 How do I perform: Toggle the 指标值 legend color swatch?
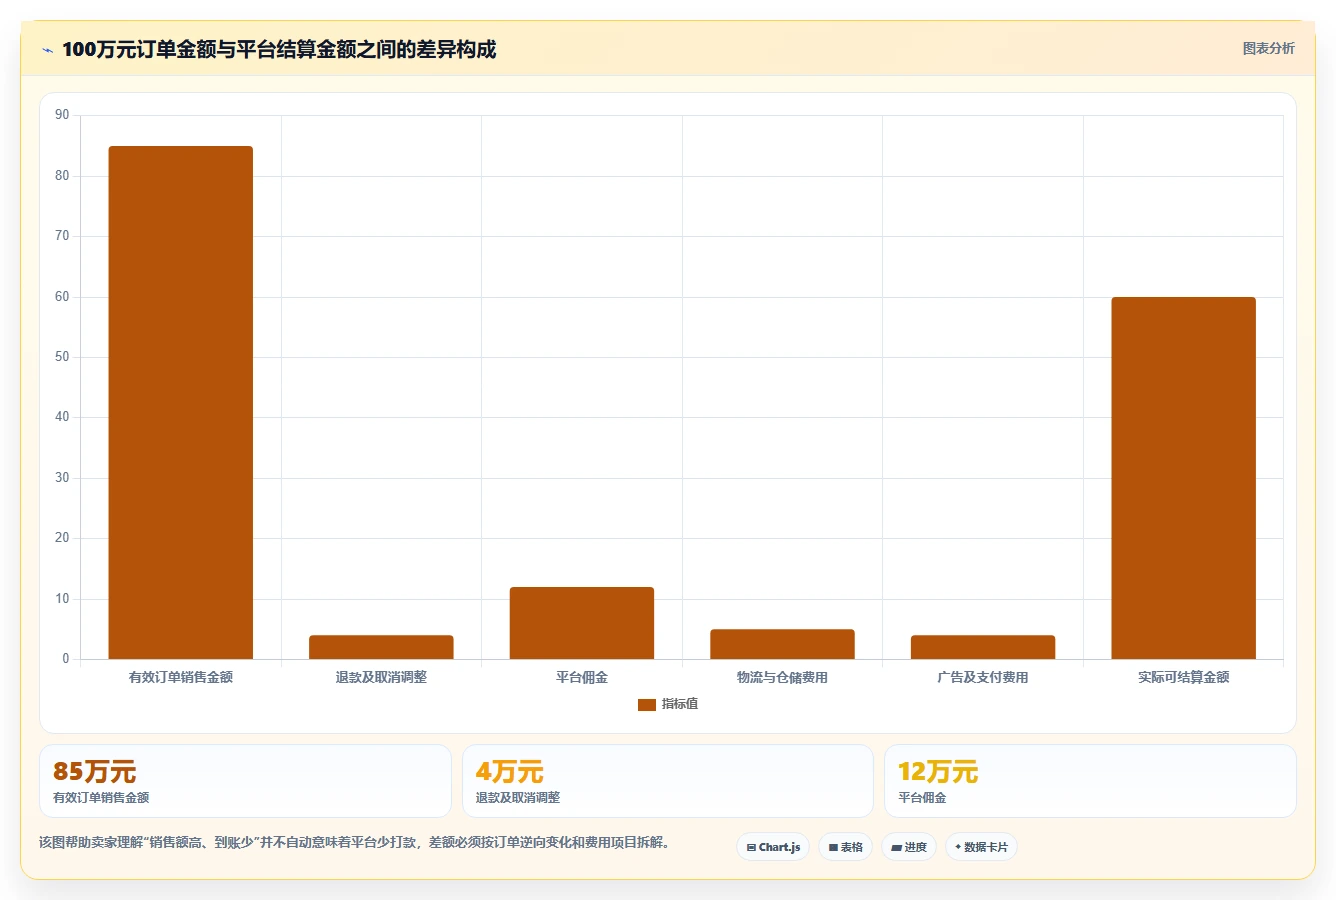(x=646, y=704)
